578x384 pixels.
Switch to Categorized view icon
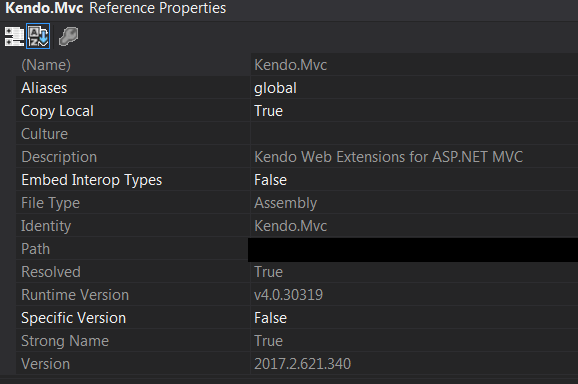(x=14, y=36)
